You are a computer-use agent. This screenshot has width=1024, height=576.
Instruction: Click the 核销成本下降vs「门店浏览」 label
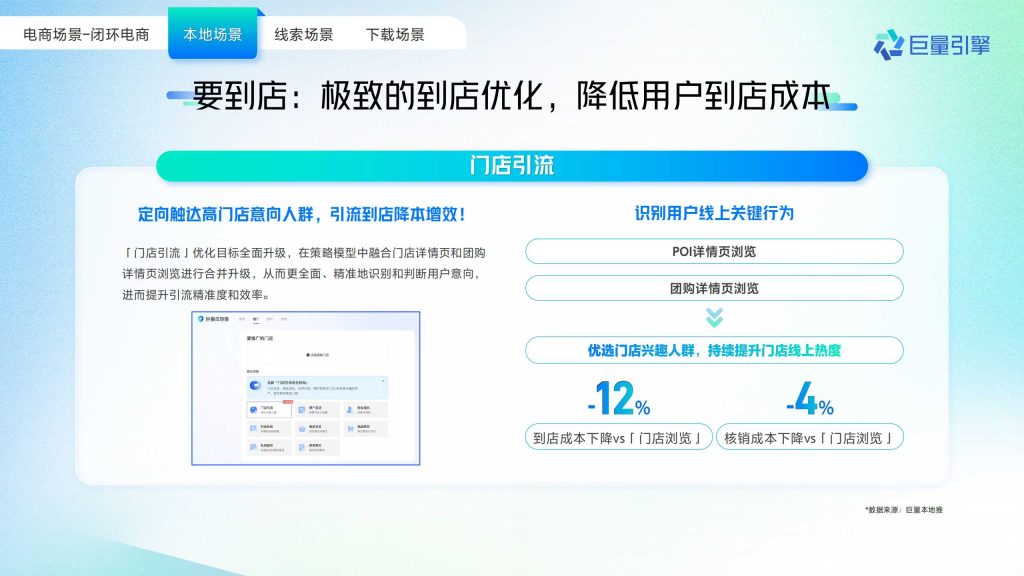(x=810, y=438)
